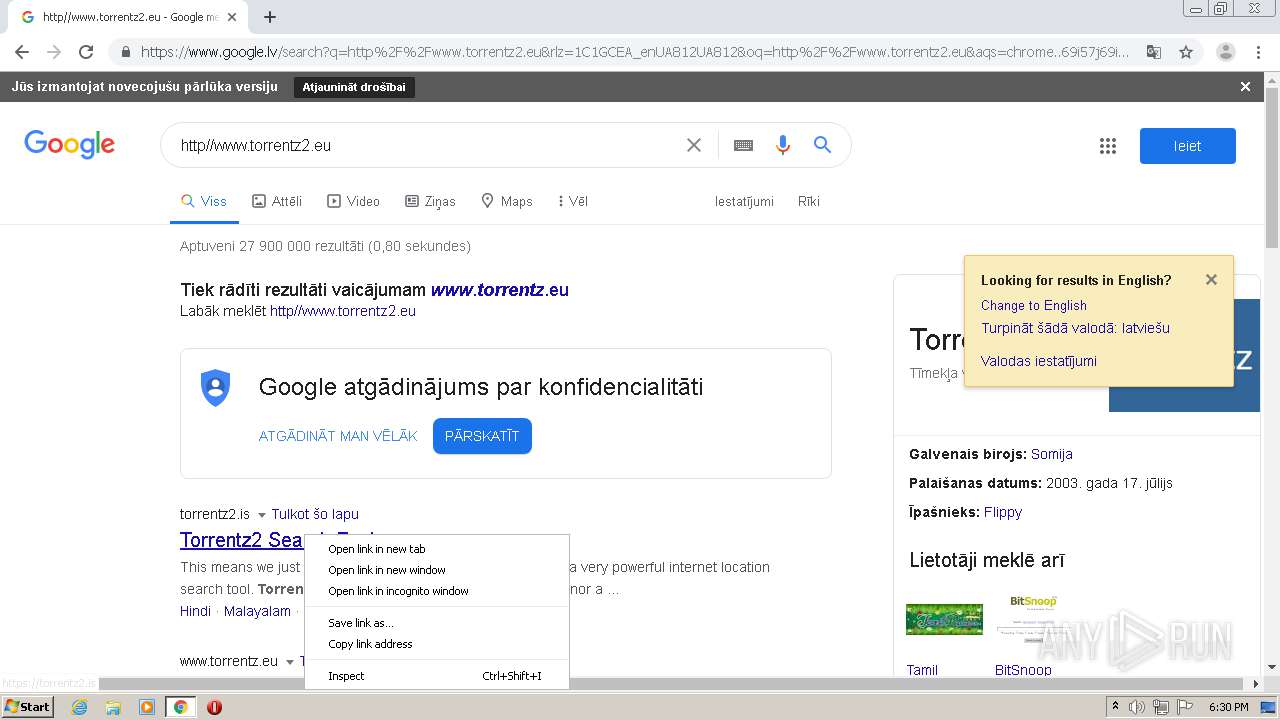Open the volume icon in system tray

pyautogui.click(x=1137, y=707)
